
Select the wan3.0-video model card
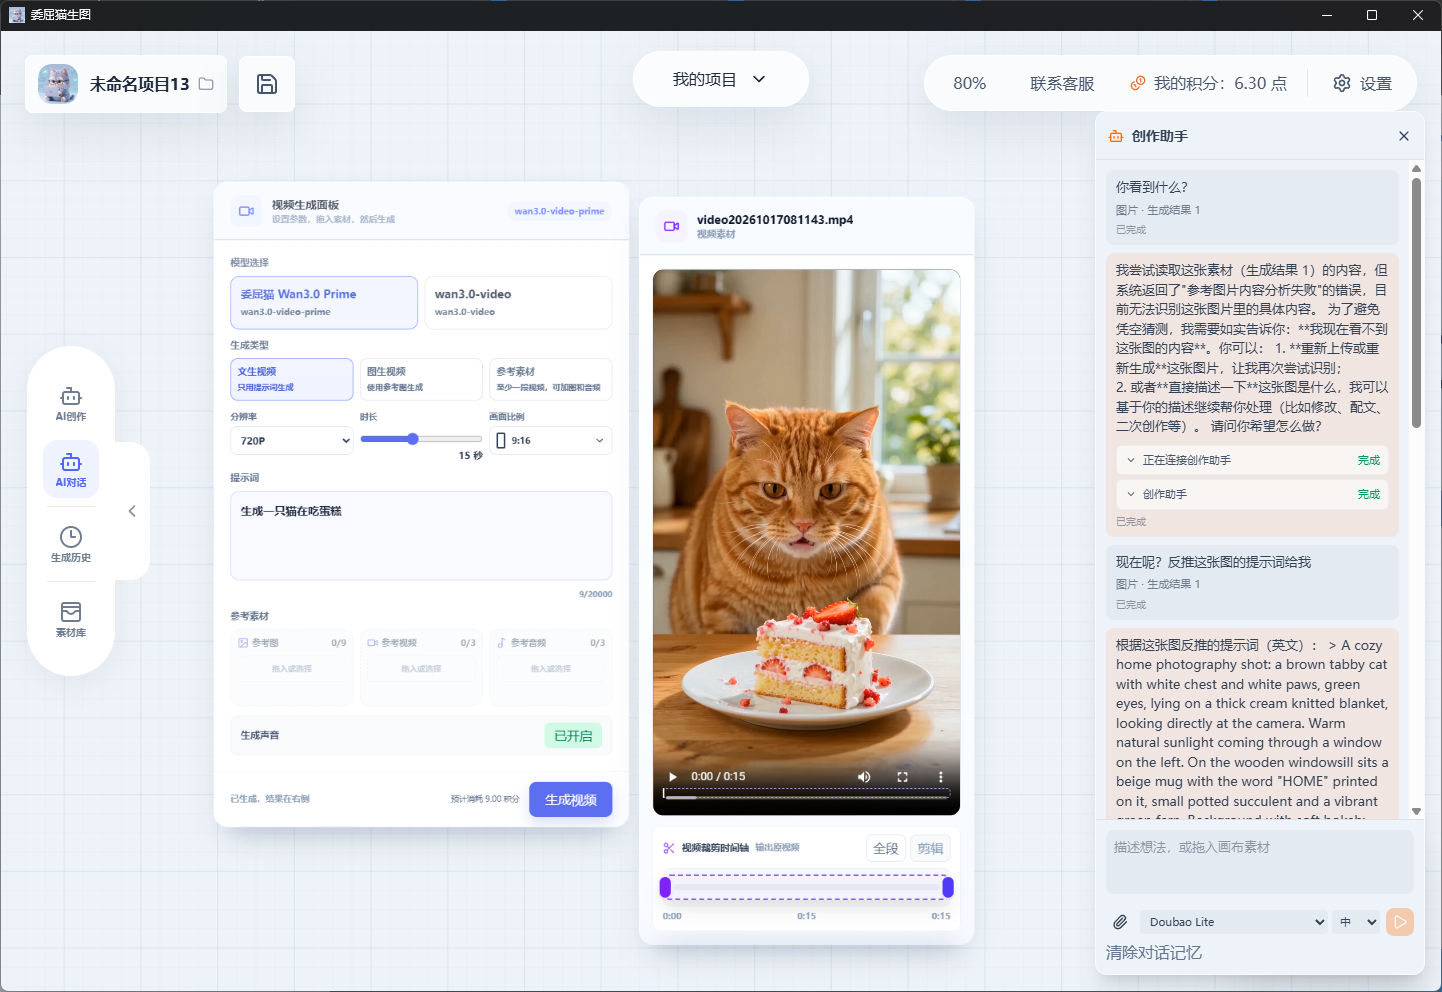(x=518, y=302)
